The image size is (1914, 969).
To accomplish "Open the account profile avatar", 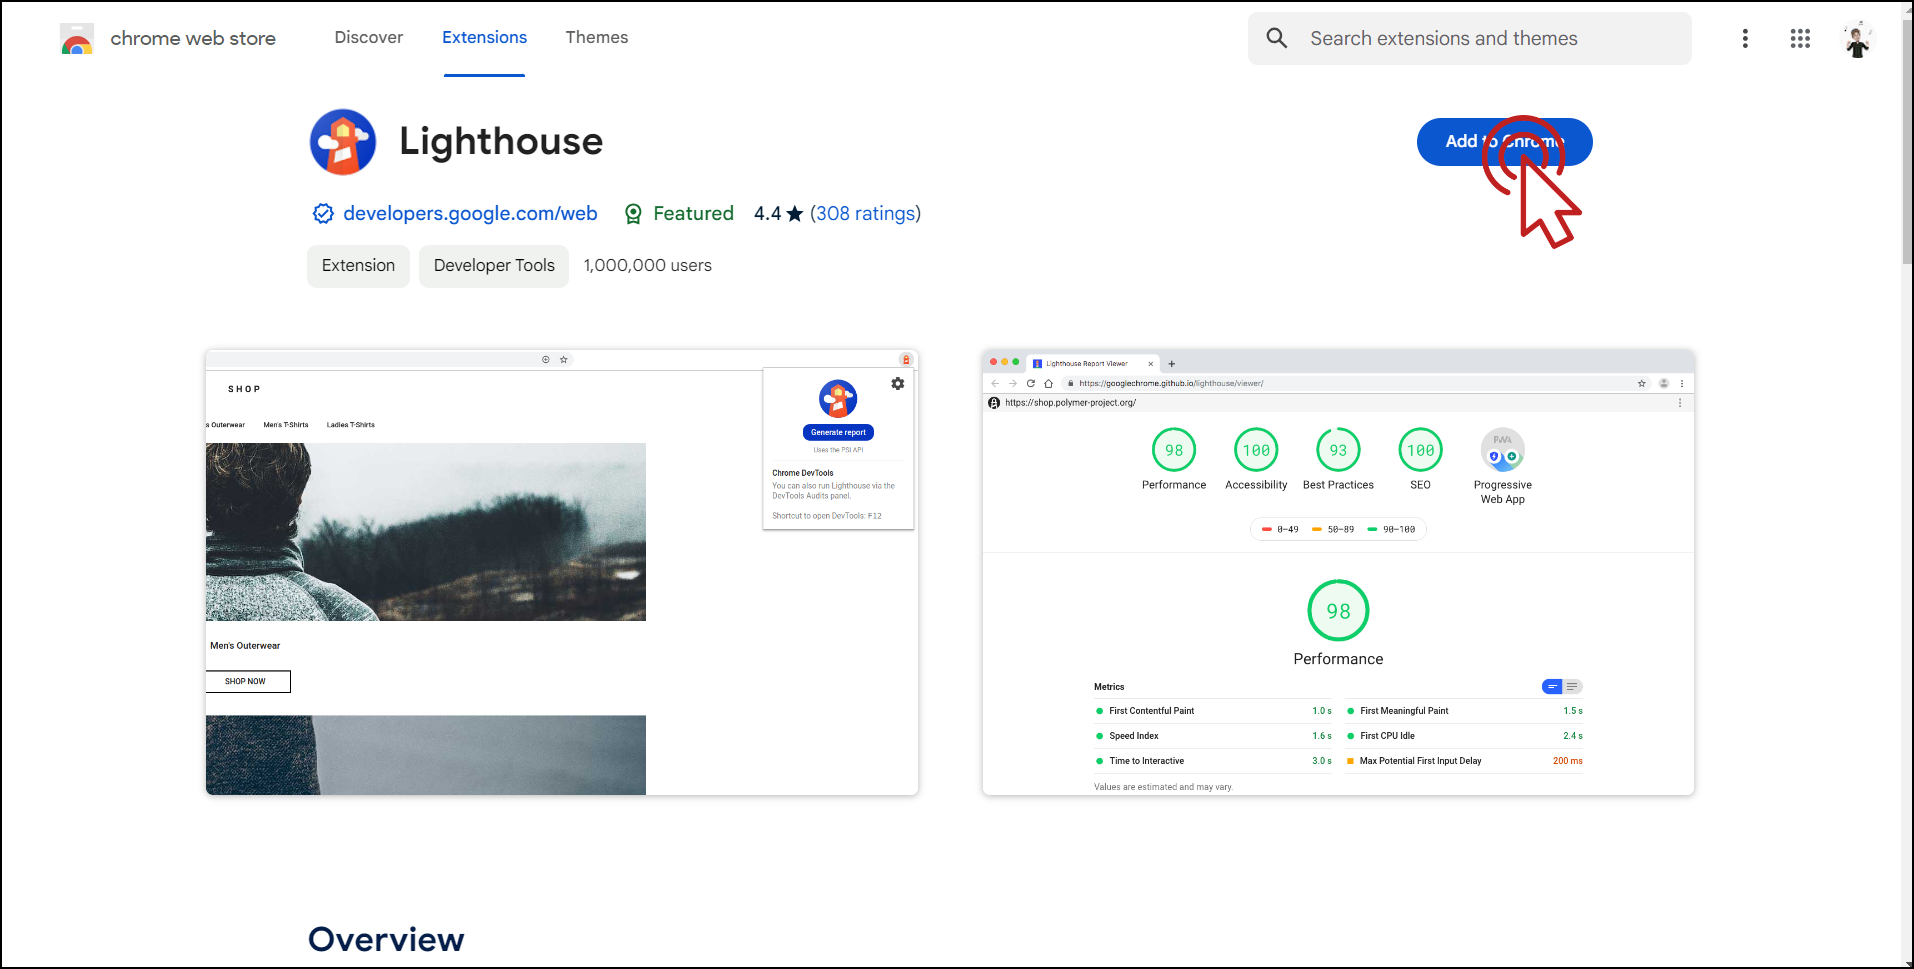I will coord(1858,39).
